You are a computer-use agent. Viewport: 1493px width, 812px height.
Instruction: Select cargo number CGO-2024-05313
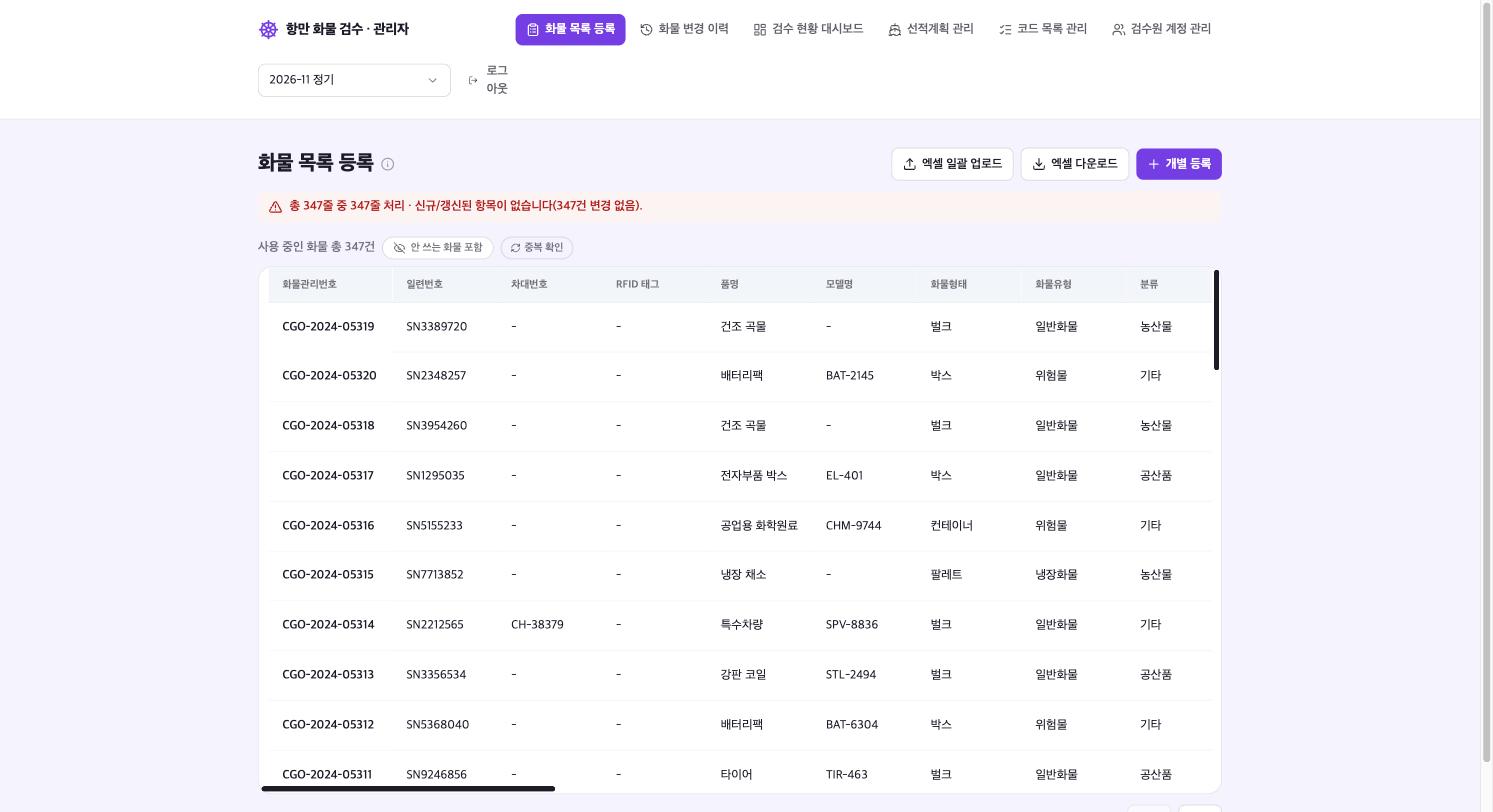pyautogui.click(x=328, y=675)
